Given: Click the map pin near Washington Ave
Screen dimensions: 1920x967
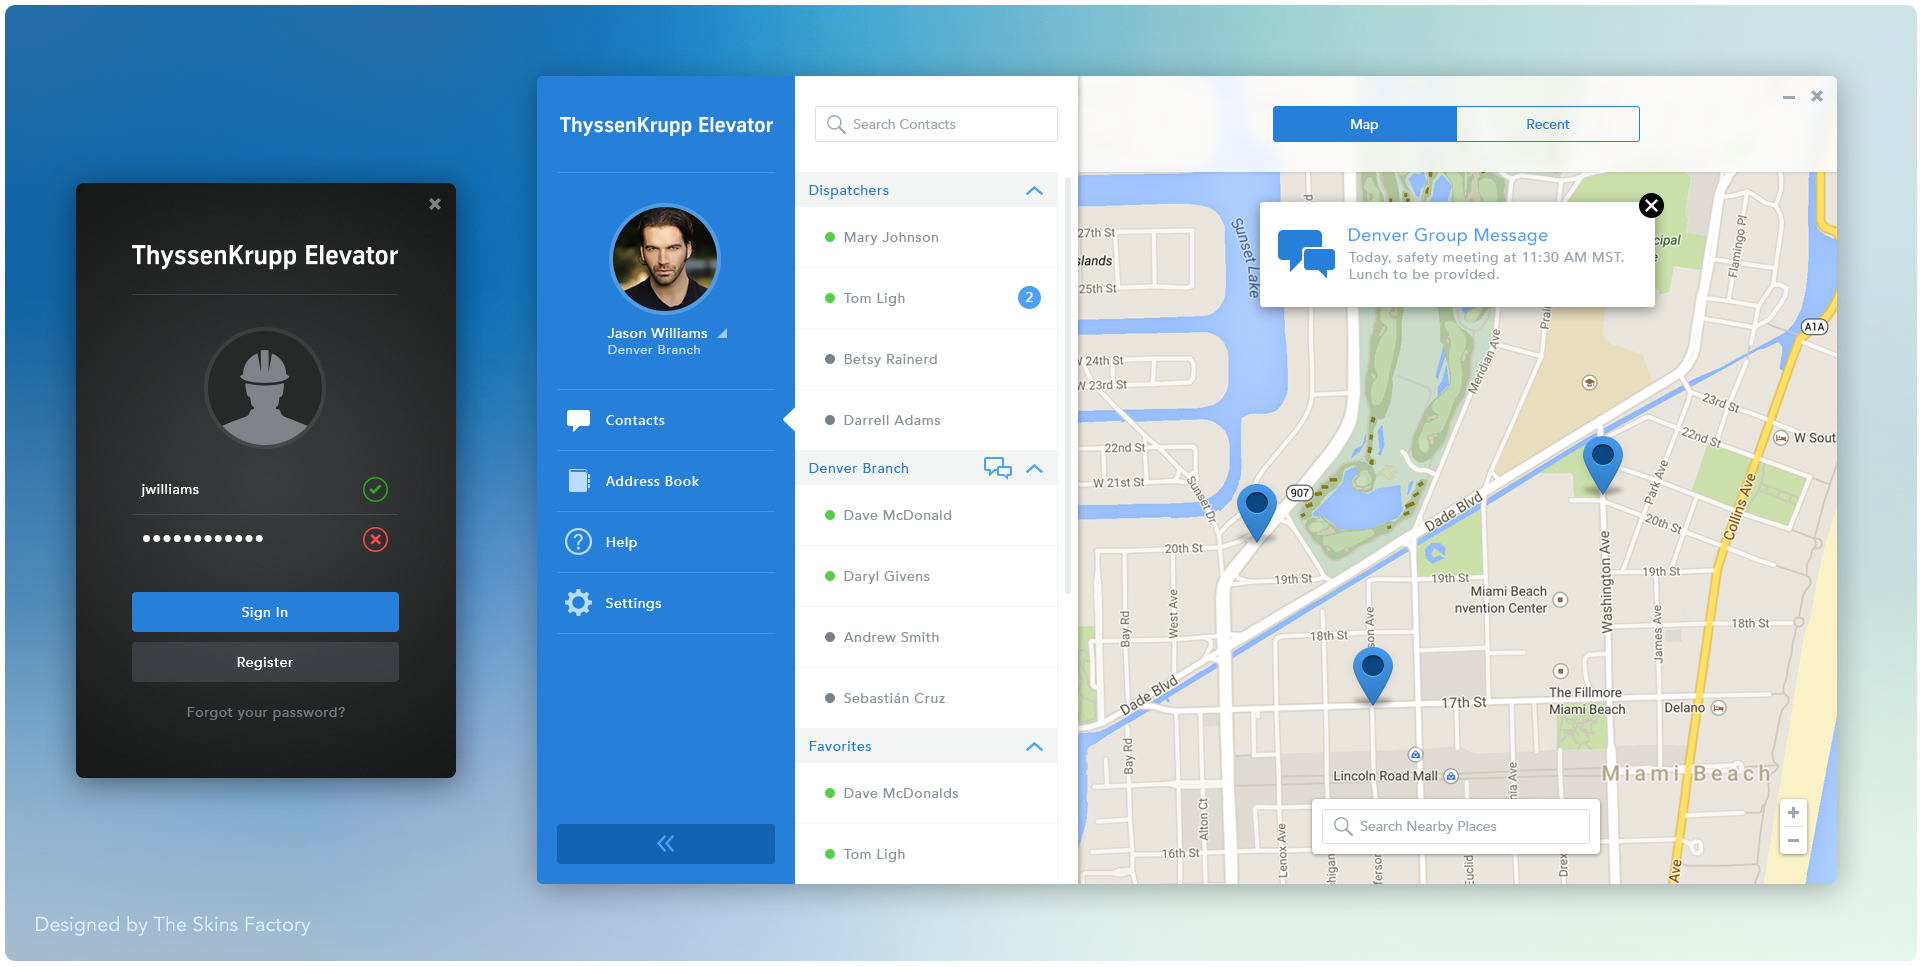Looking at the screenshot, I should [x=1602, y=466].
